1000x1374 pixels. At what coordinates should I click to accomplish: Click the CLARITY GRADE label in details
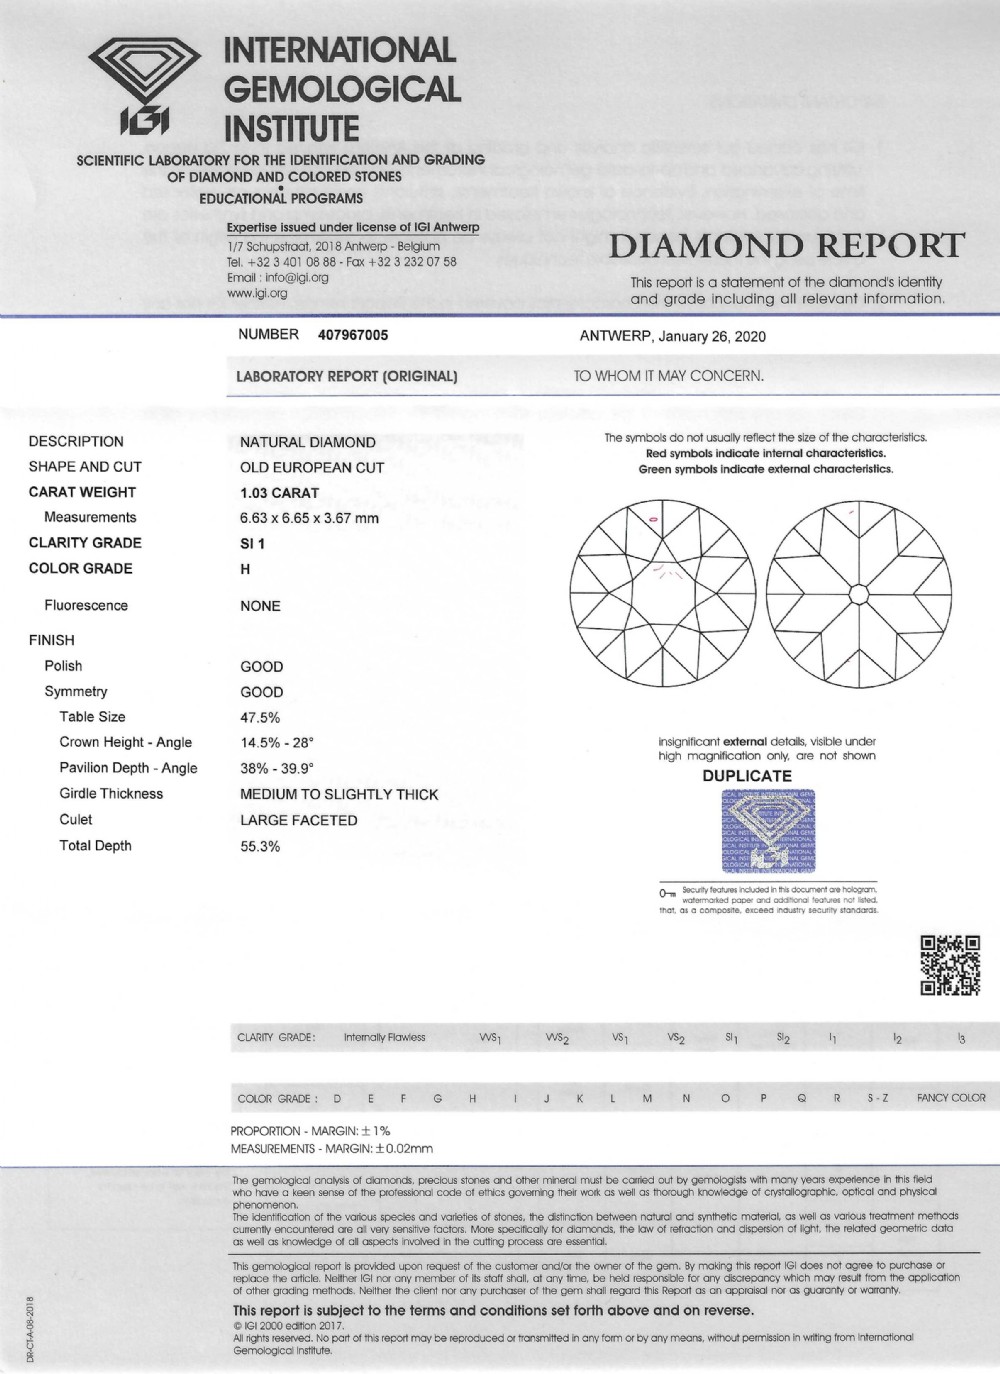[85, 543]
